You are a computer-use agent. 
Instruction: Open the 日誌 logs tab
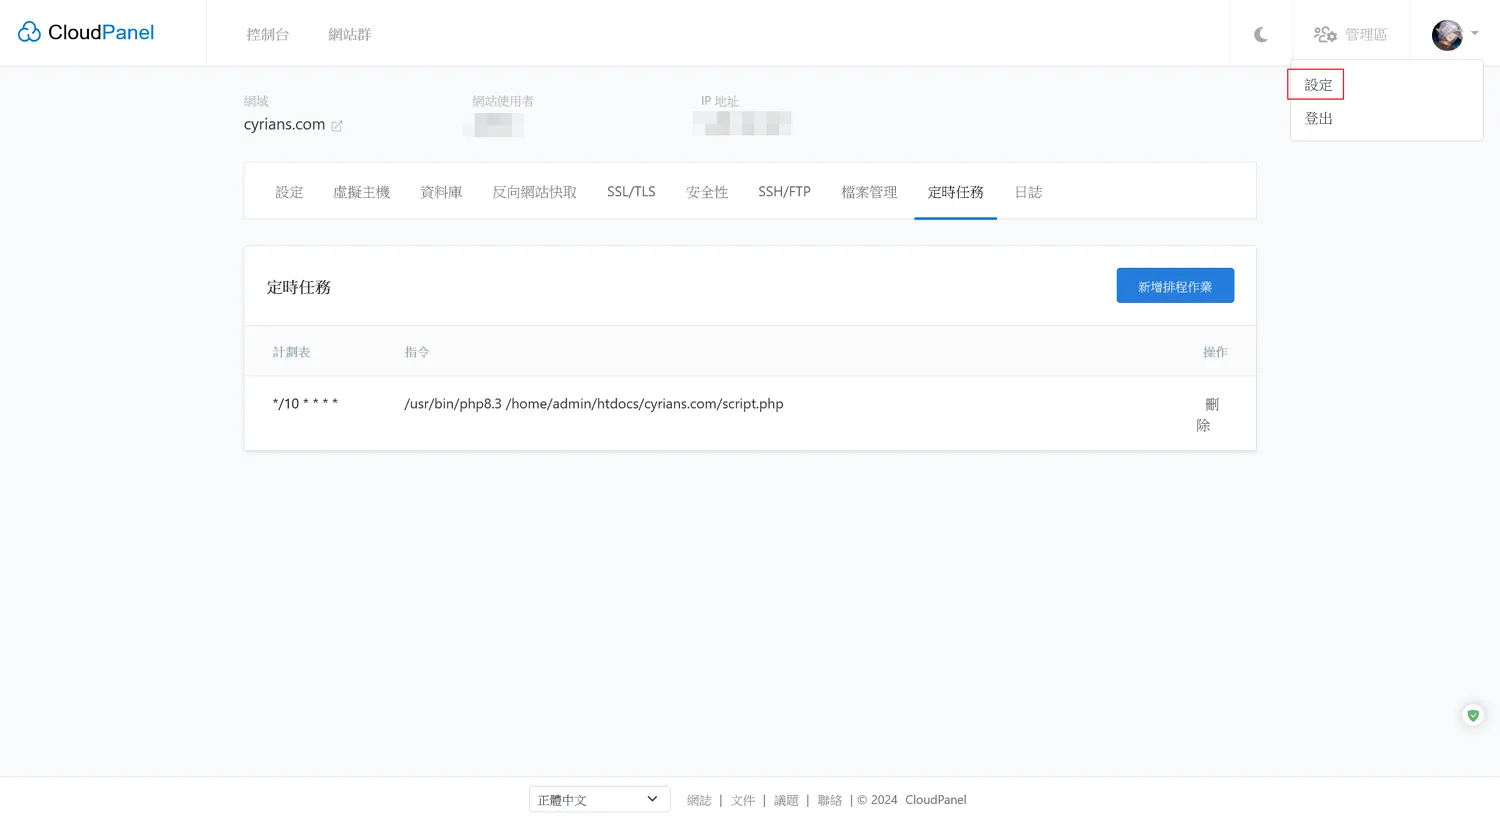[x=1028, y=192]
